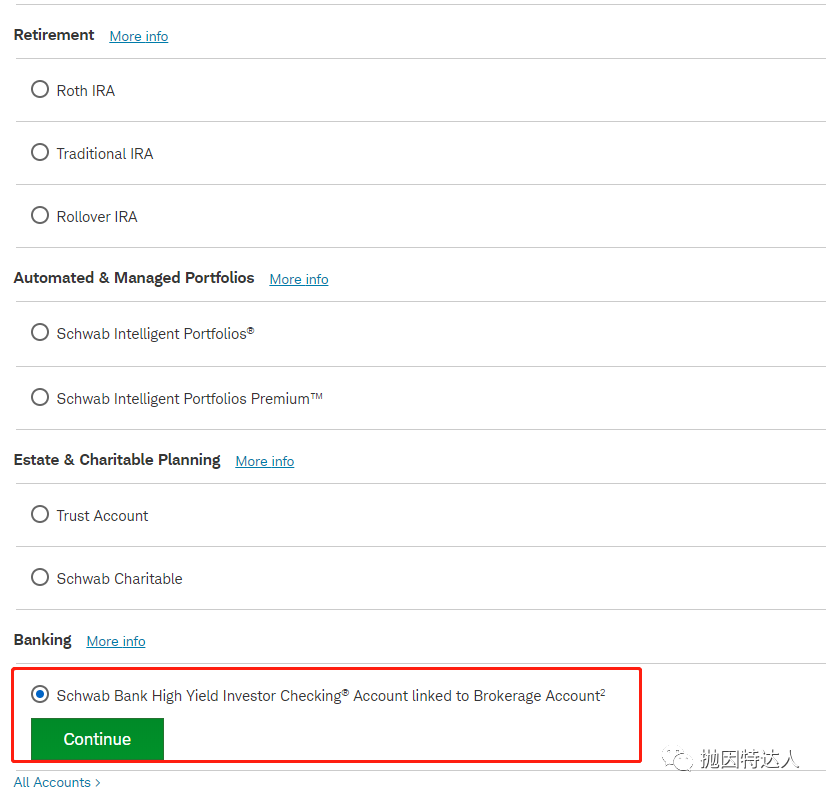Select the Trust Account radio button
This screenshot has height=795, width=826.
click(40, 514)
